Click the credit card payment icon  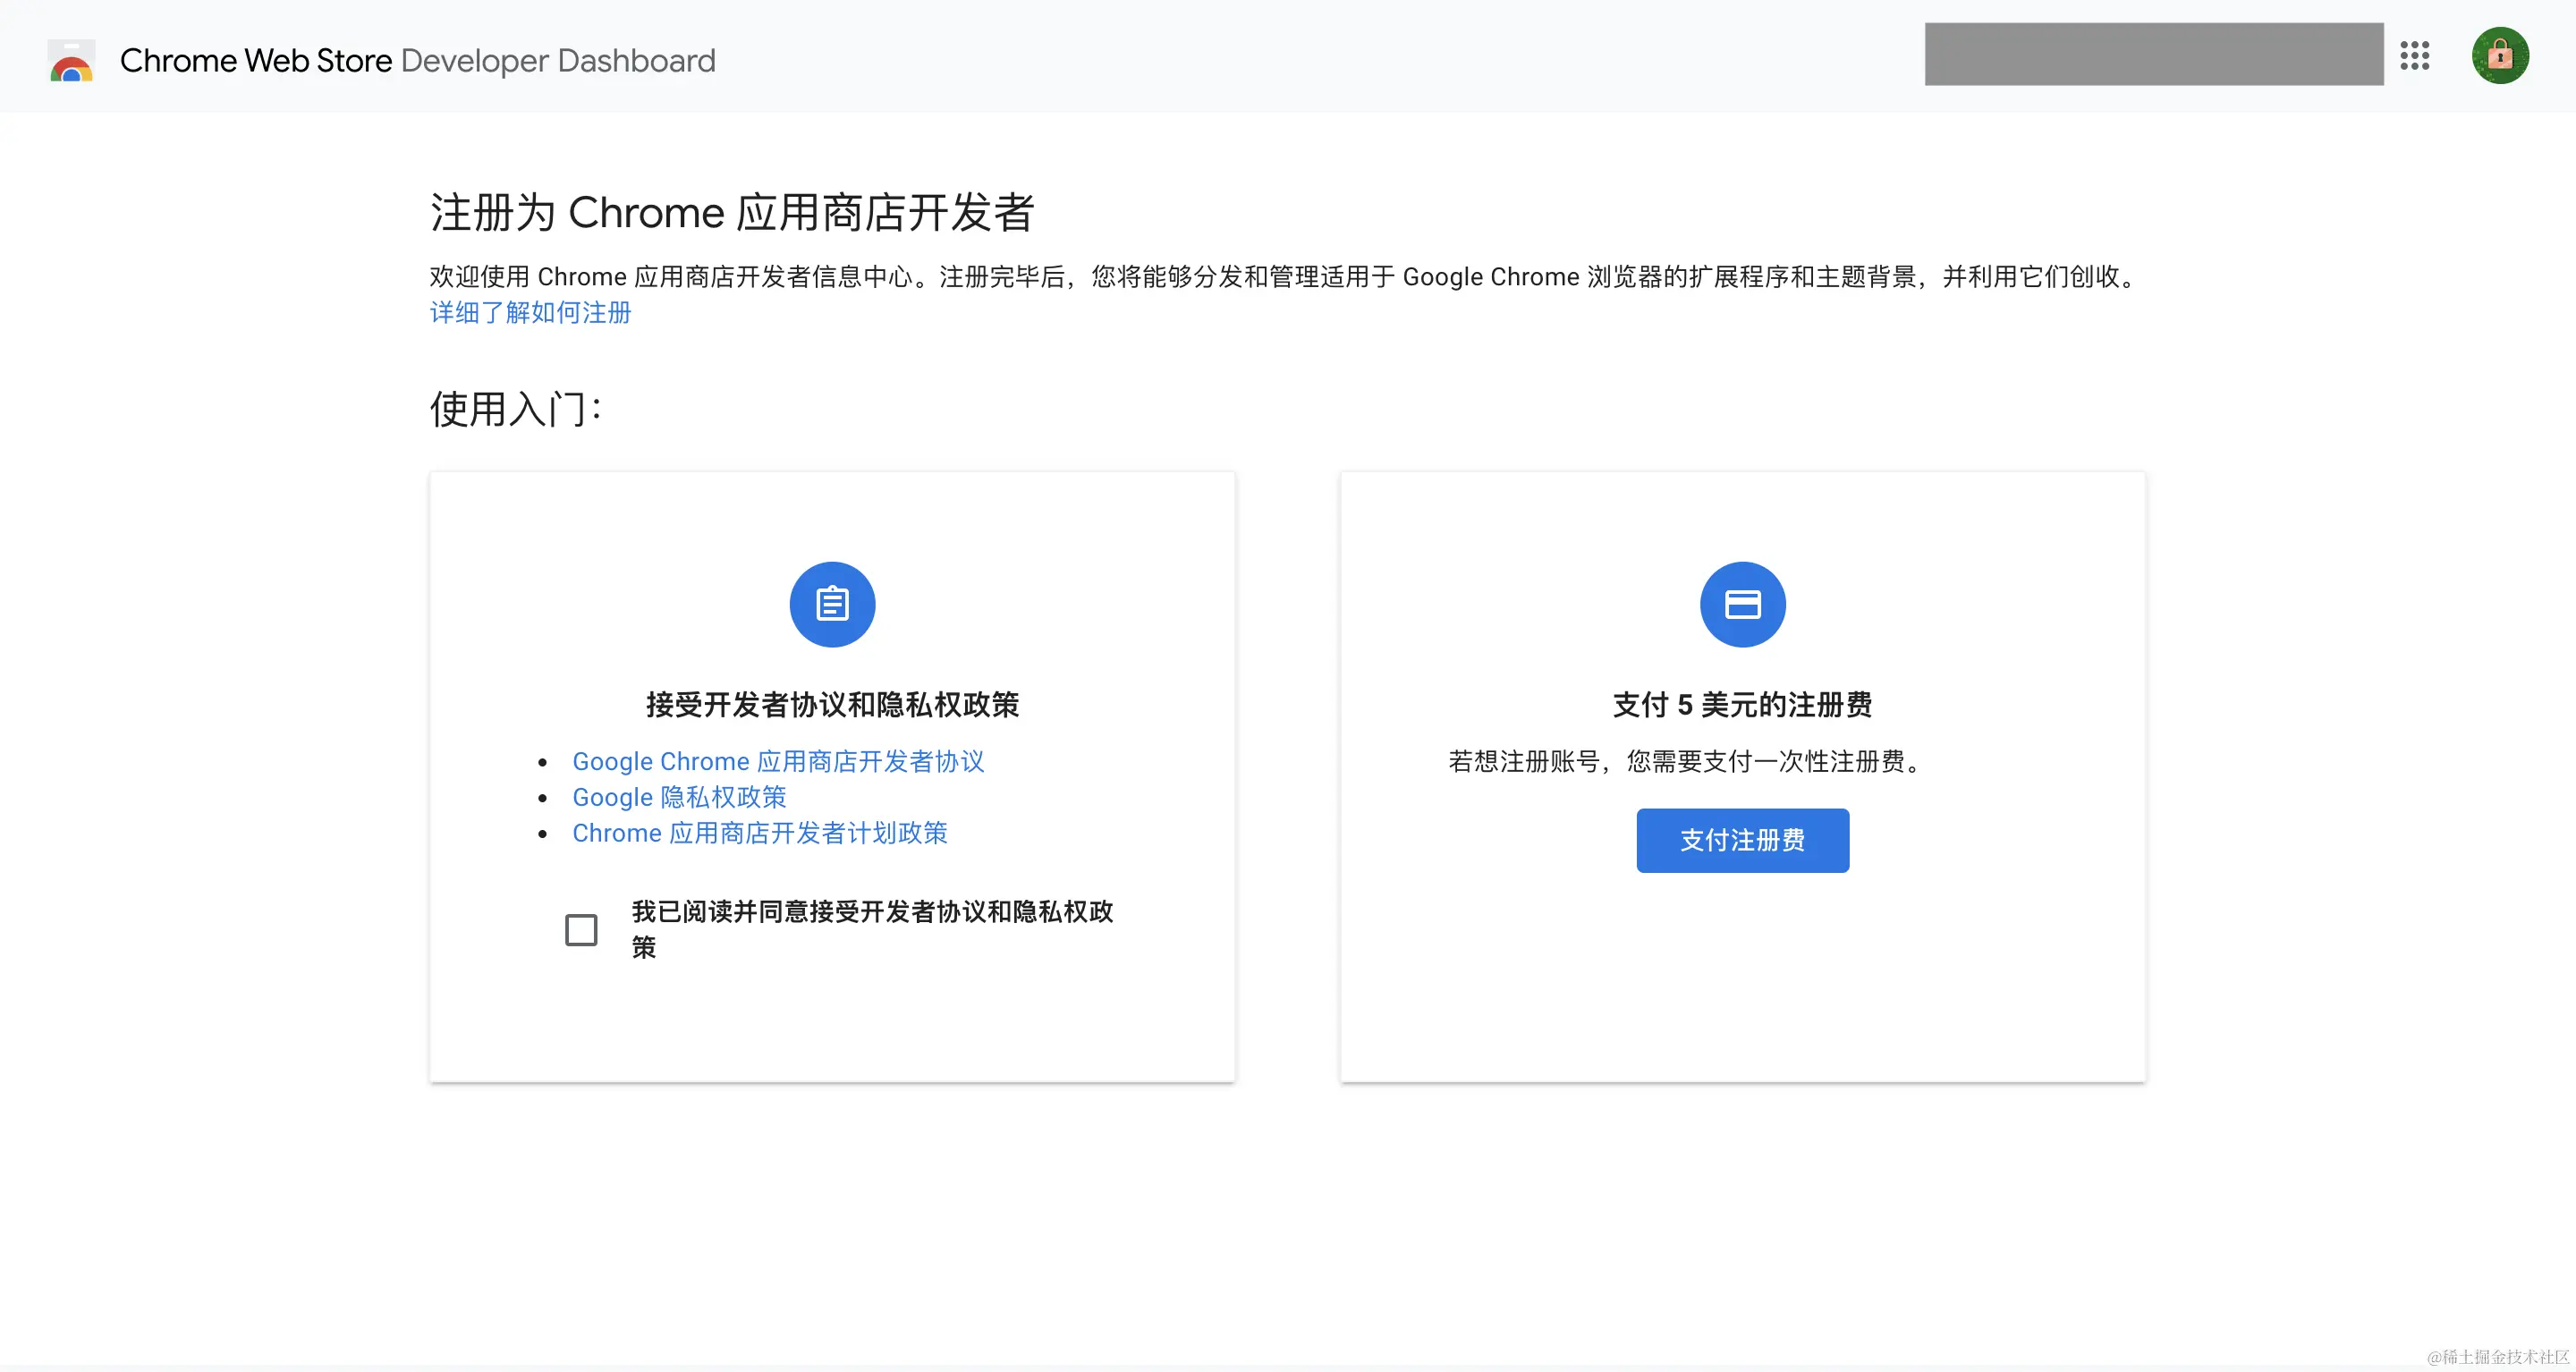click(1742, 604)
